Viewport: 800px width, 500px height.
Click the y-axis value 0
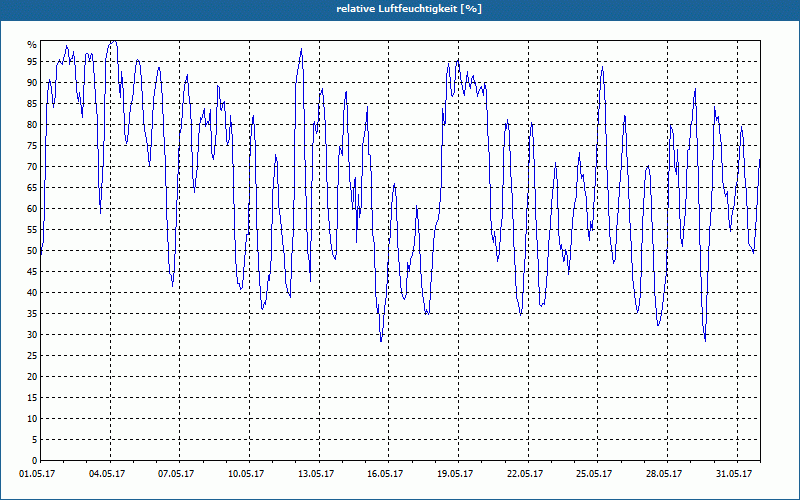35,461
